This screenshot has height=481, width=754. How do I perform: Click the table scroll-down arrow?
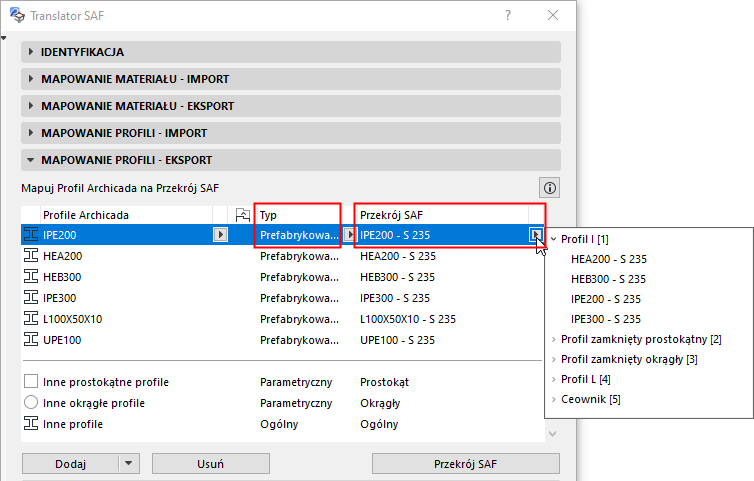tap(553, 434)
